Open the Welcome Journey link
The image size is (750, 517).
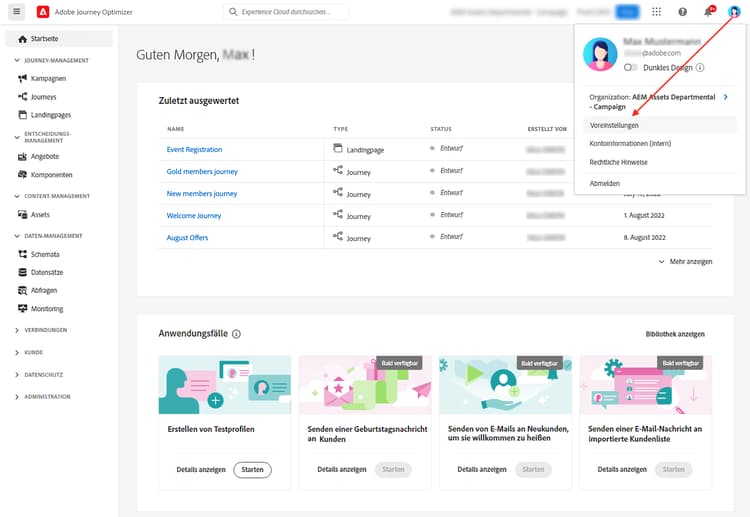click(194, 215)
